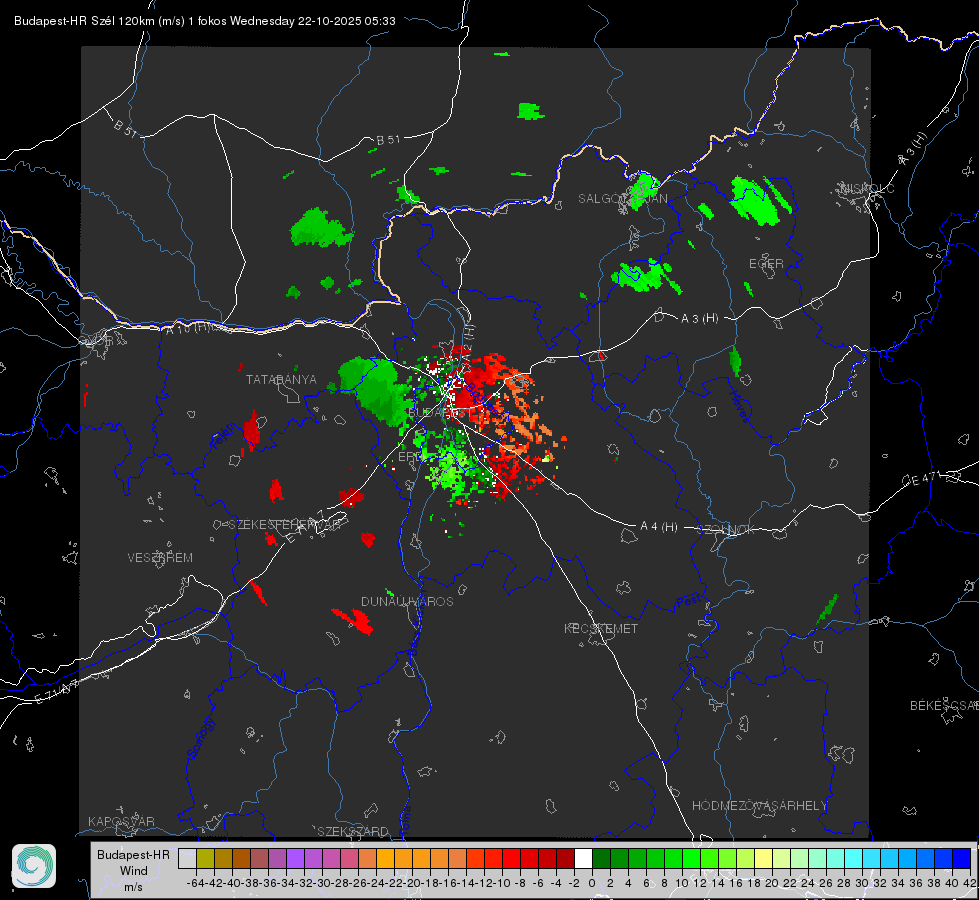Click the blue 'Pest' county label
Viewport: 979px width, 900px height.
point(689,601)
